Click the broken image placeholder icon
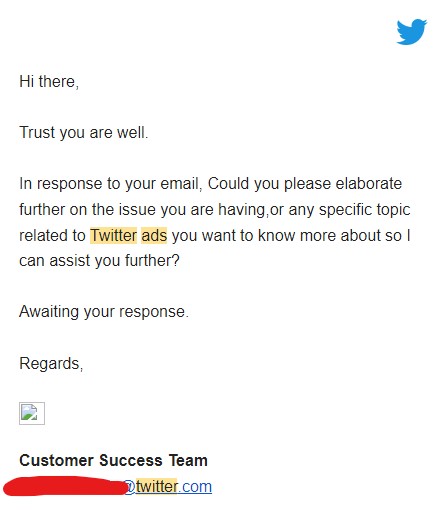Screen dimensions: 448x513 tap(32, 414)
